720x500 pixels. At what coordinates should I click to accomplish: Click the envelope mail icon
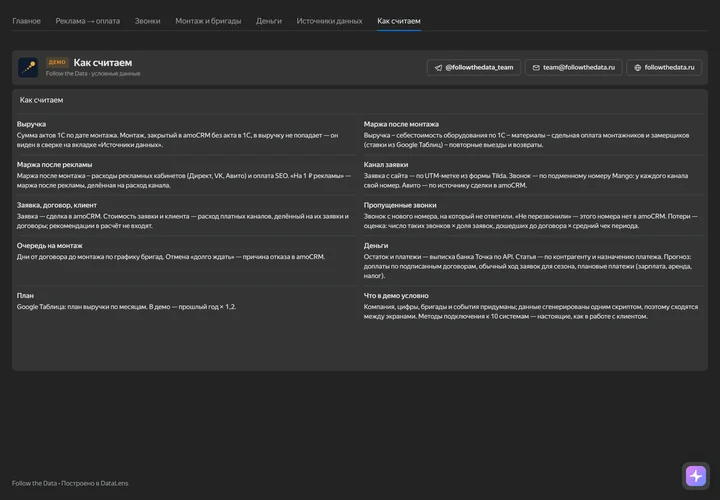[536, 67]
